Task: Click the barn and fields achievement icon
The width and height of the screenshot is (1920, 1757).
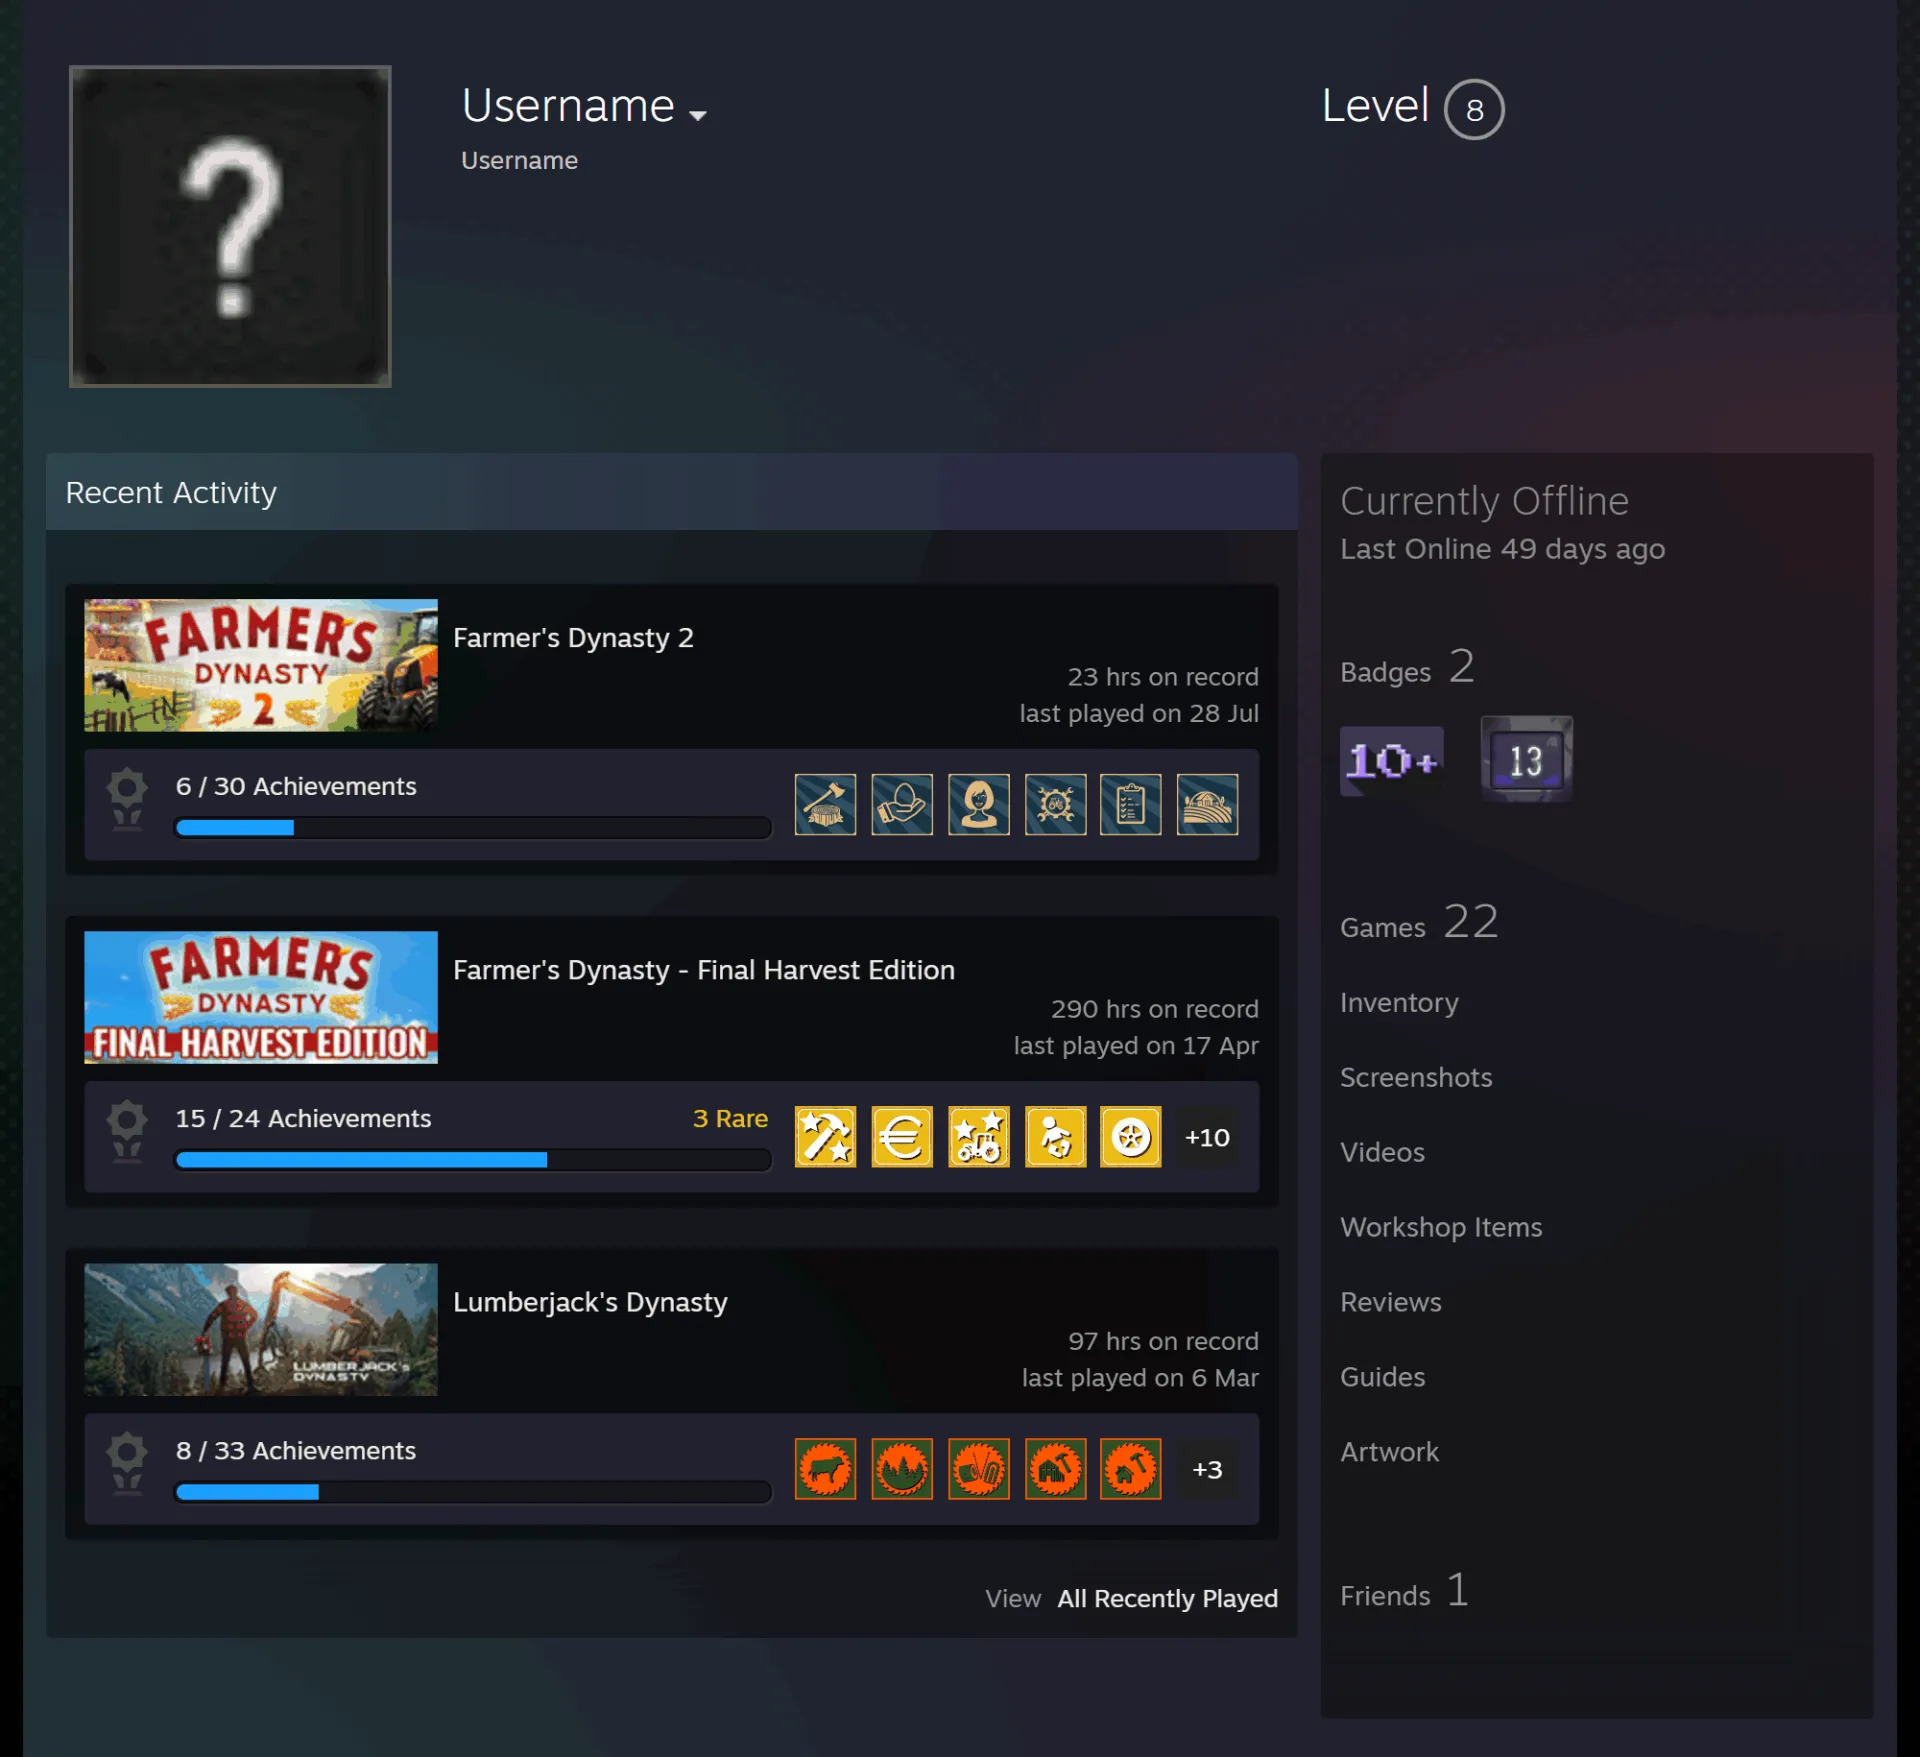Action: 1208,804
